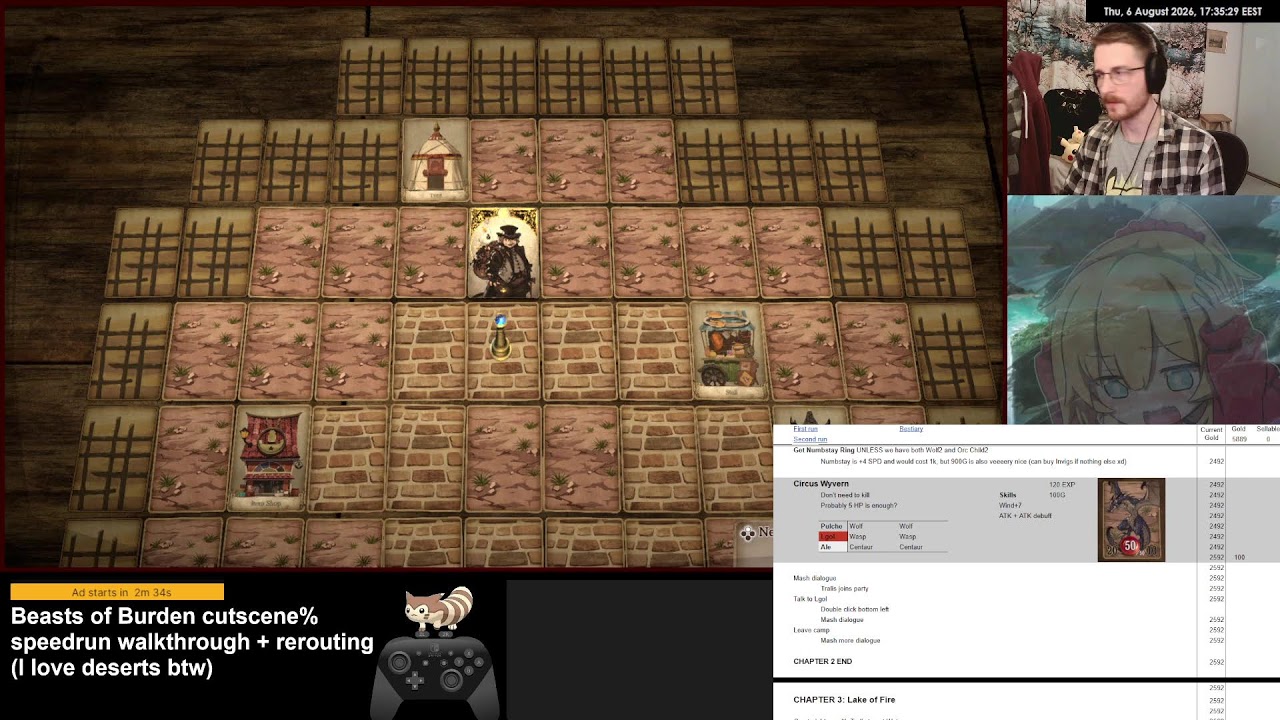The height and width of the screenshot is (720, 1280).
Task: Click the 'Current Gold' column header
Action: [x=1211, y=433]
